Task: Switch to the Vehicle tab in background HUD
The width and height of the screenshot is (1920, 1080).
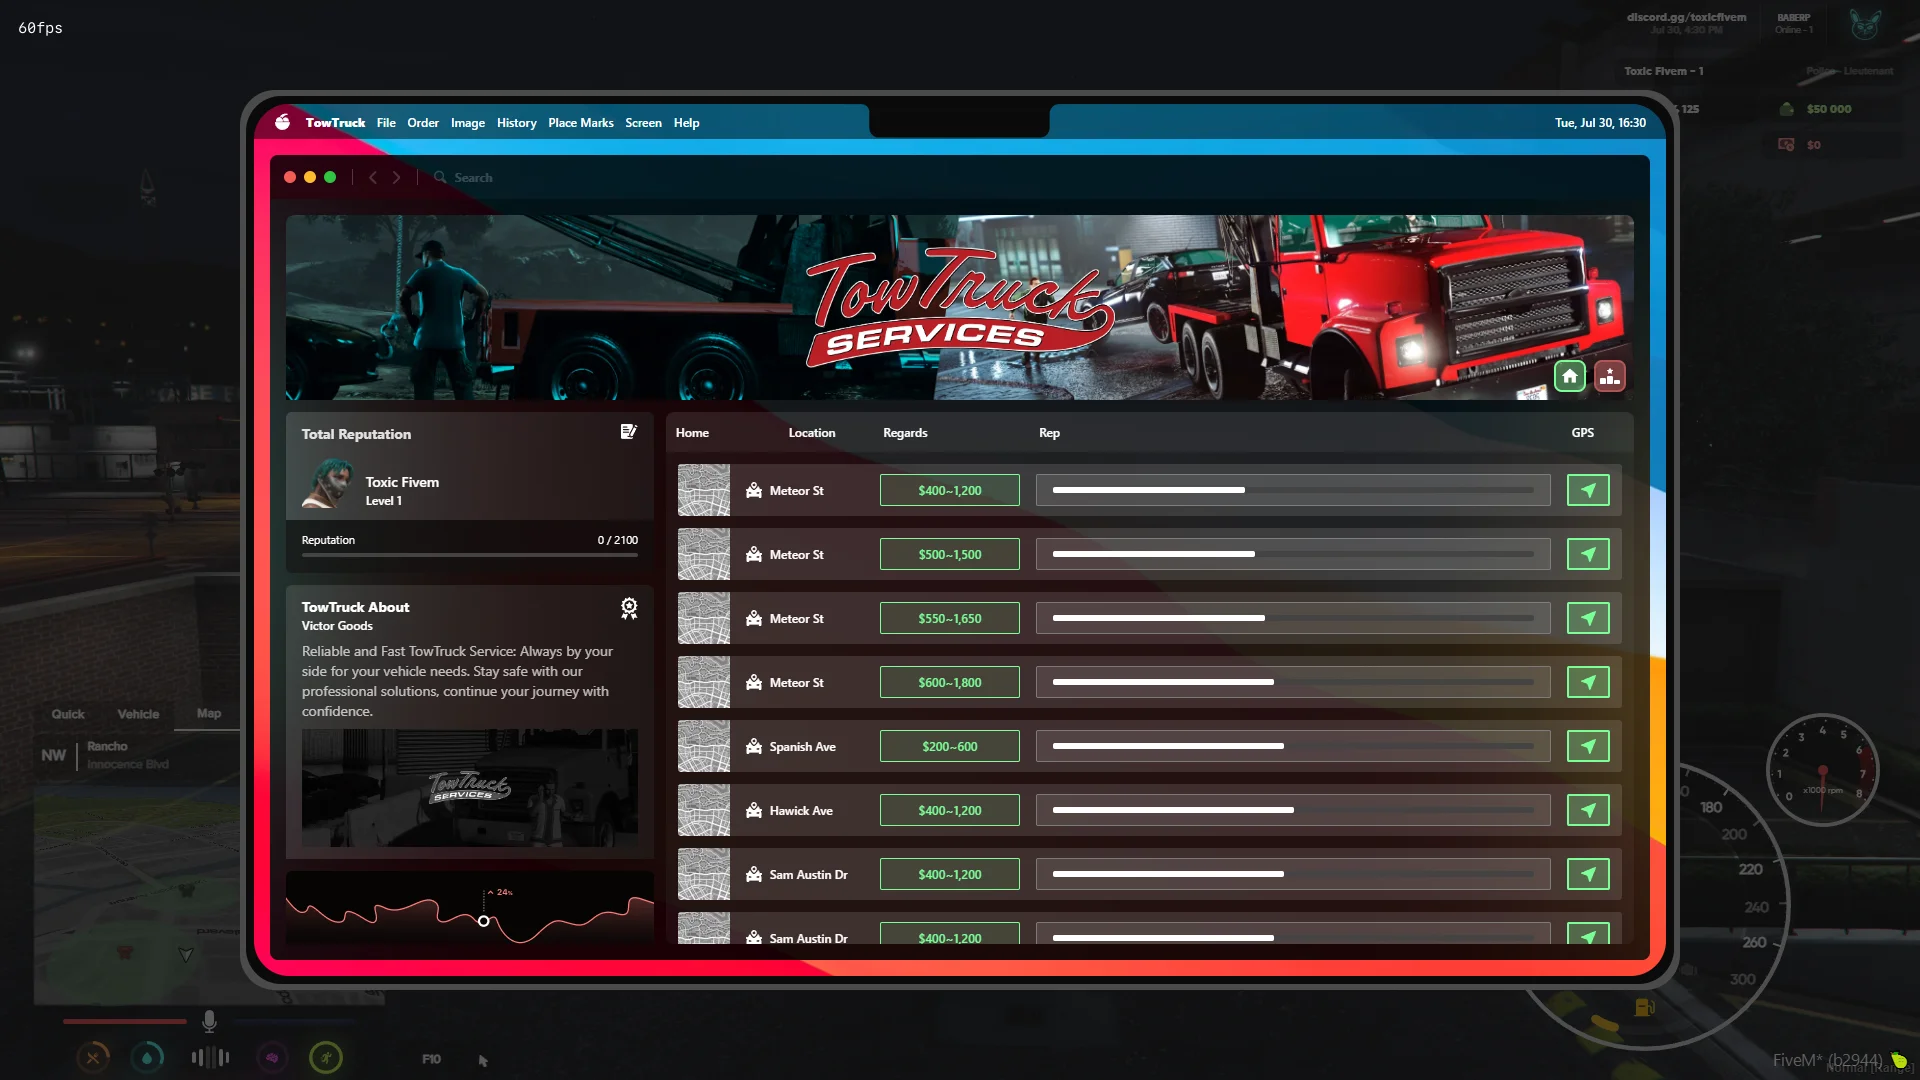Action: 138,714
